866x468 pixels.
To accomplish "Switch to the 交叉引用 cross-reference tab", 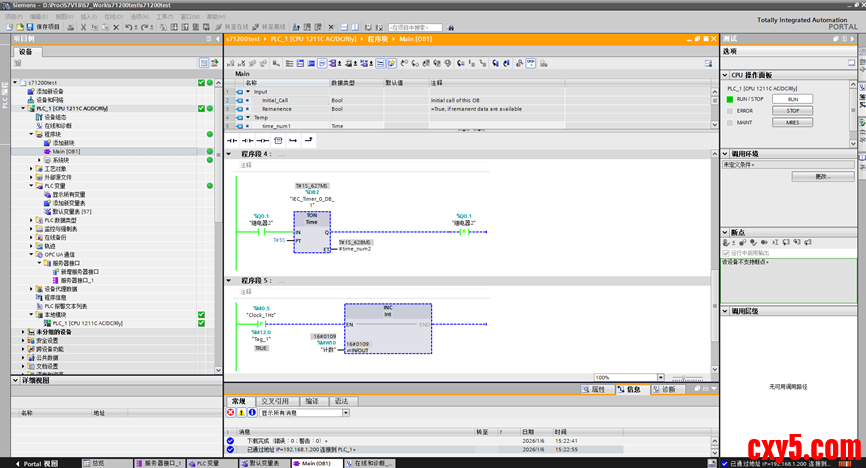I will [274, 400].
